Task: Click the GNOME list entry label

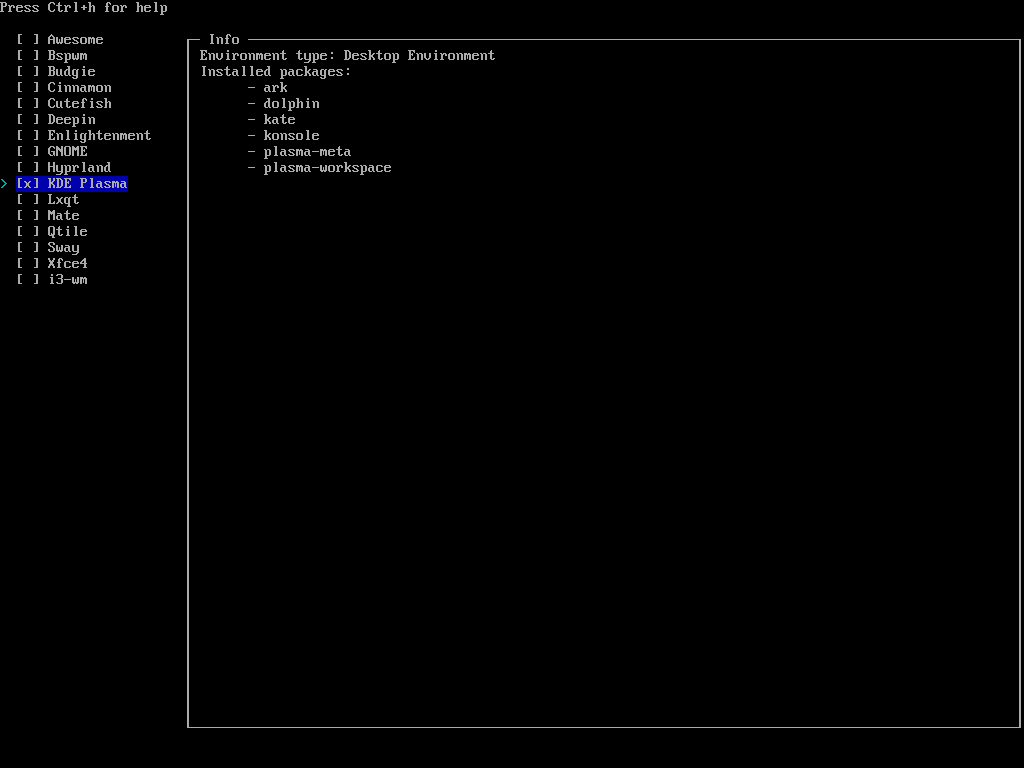Action: 67,152
